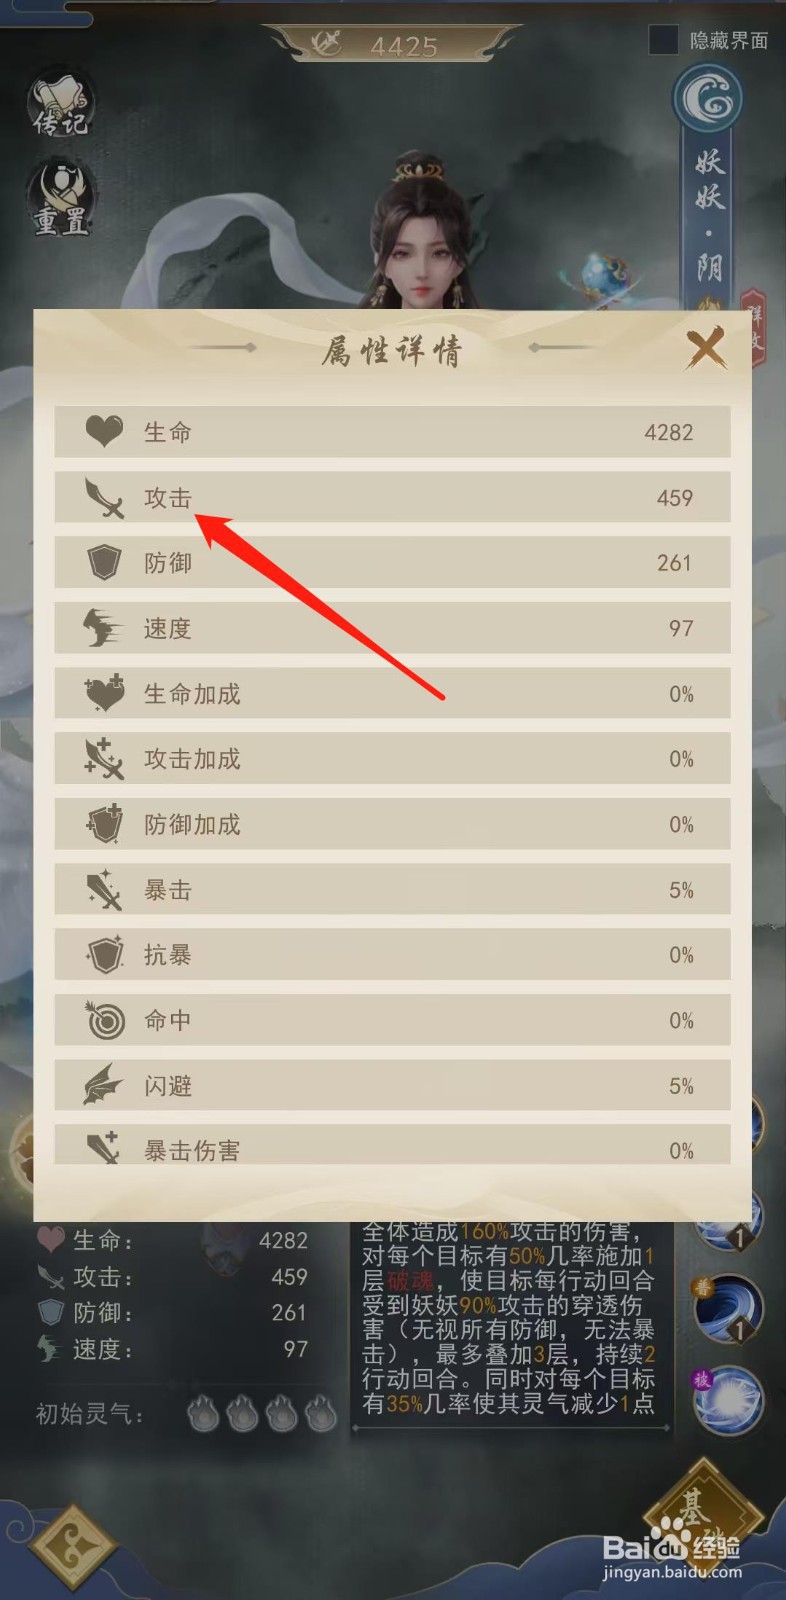
Task: Close the 属性详情 panel with X
Action: point(706,349)
